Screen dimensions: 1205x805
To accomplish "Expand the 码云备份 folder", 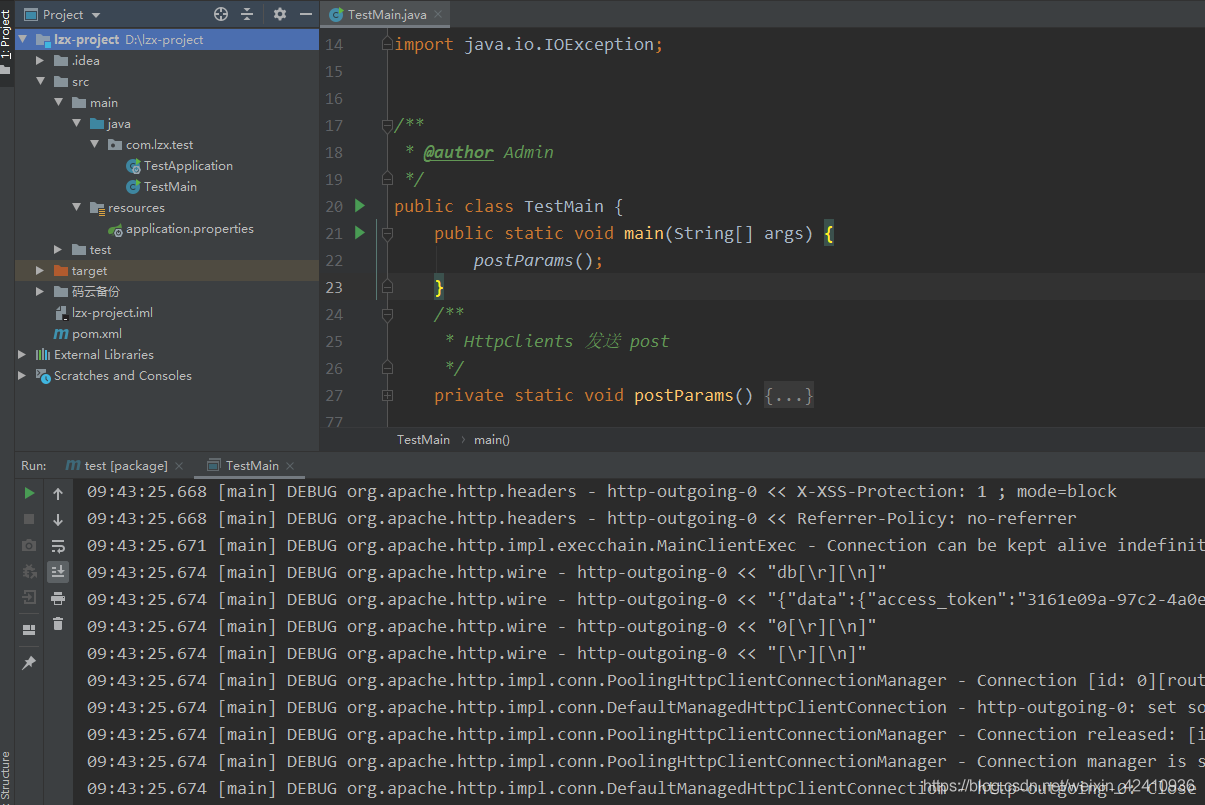I will (x=40, y=291).
